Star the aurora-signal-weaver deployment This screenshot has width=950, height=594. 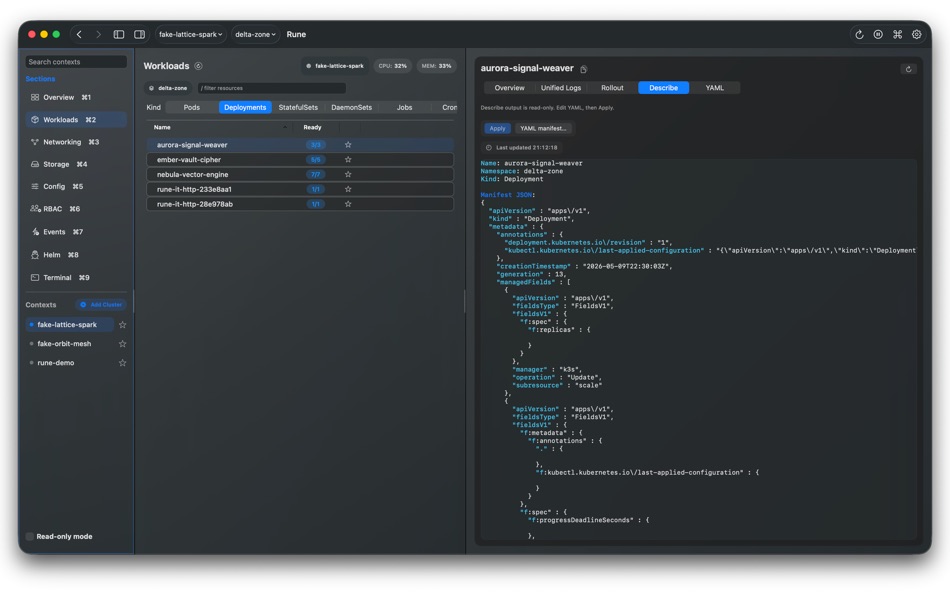[x=348, y=145]
